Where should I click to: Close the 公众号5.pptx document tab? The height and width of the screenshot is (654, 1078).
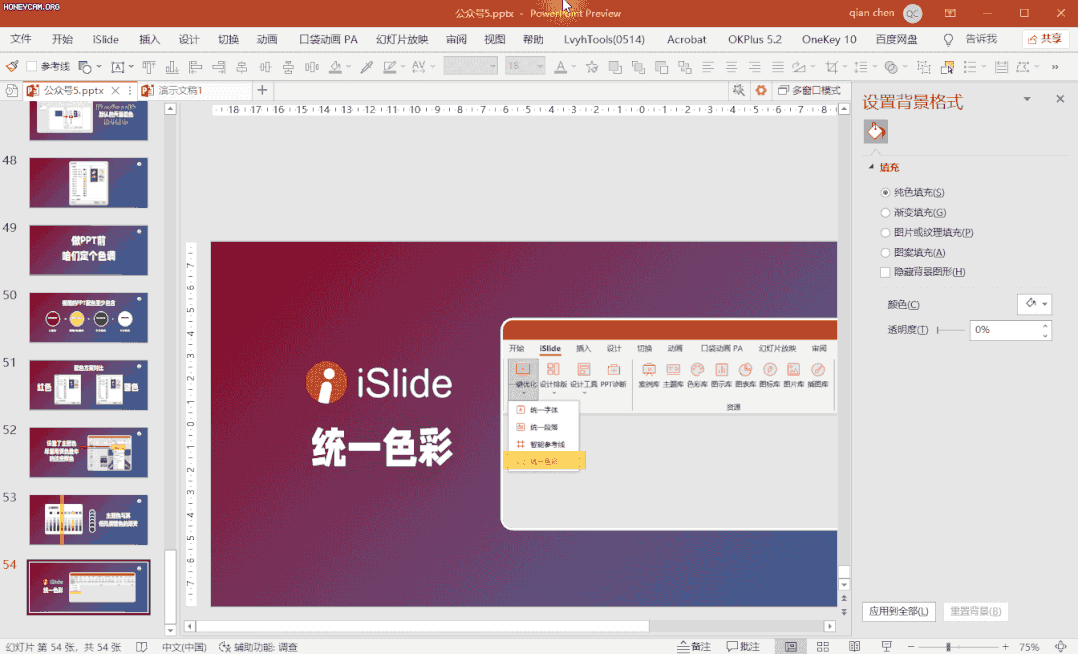[116, 90]
